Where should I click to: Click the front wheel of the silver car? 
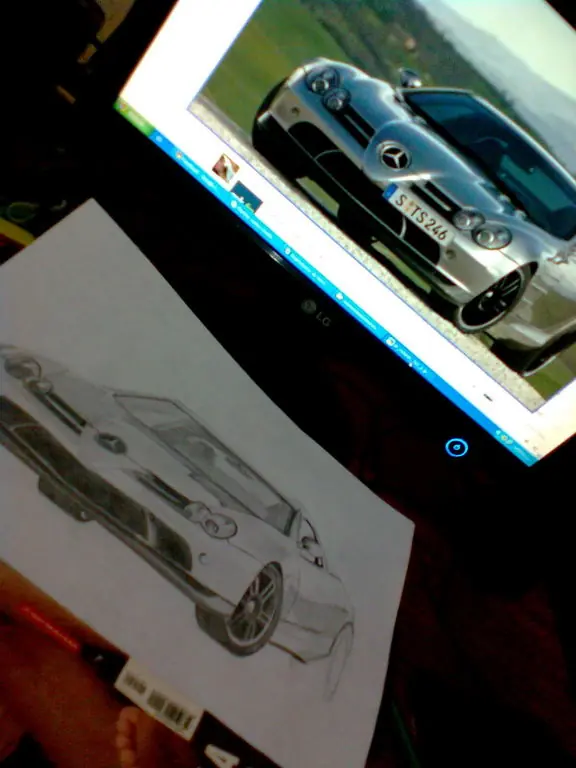[490, 298]
